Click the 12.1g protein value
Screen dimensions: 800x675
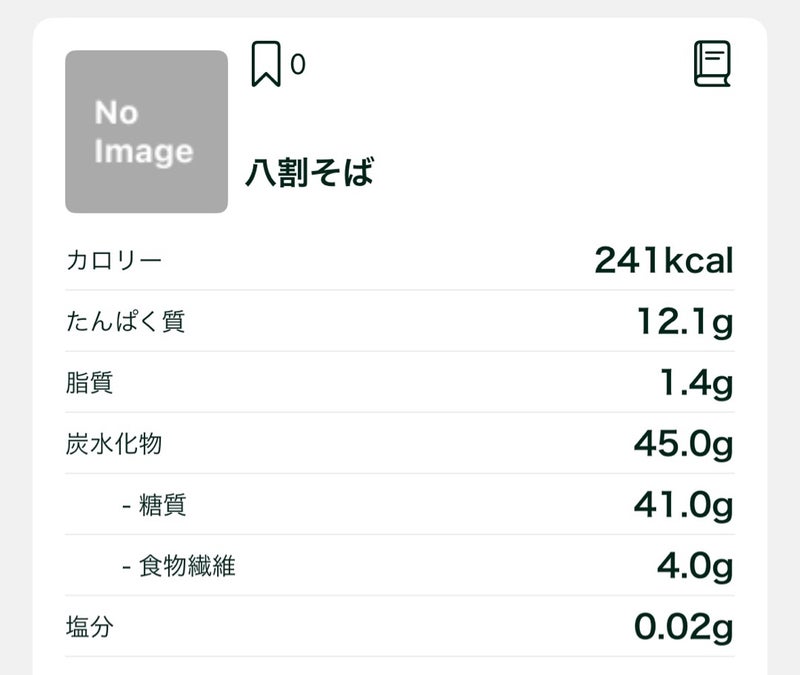[685, 322]
